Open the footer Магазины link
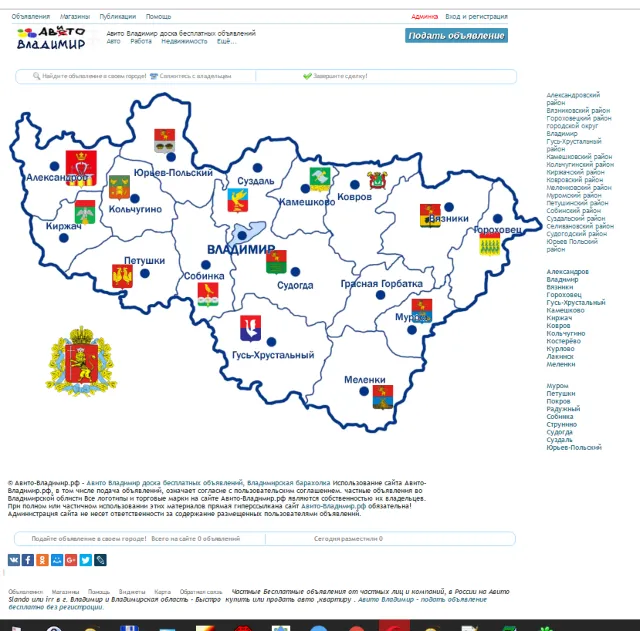This screenshot has width=640, height=640. pyautogui.click(x=65, y=591)
